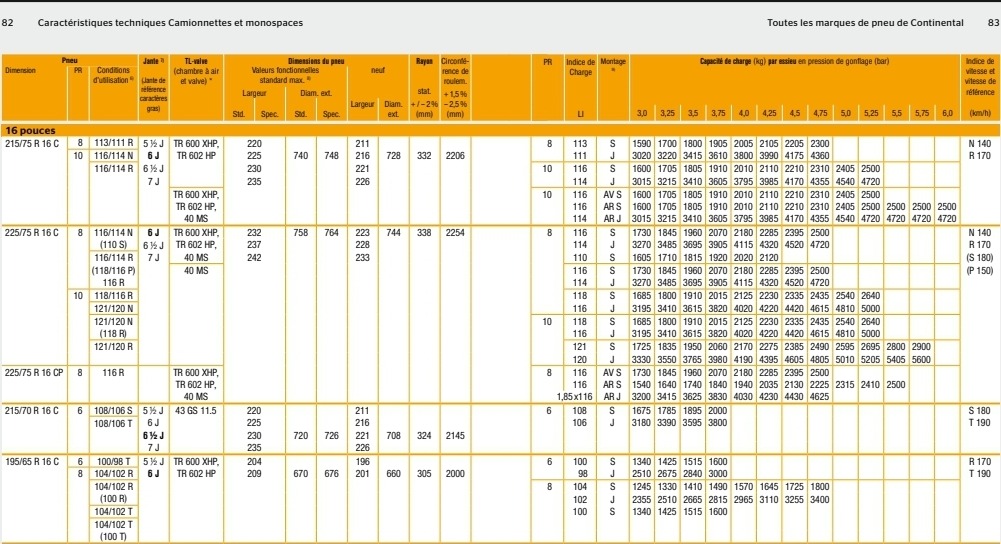Viewport: 1001px width, 544px height.
Task: Click the speed index "(S 180)"
Action: (980, 258)
